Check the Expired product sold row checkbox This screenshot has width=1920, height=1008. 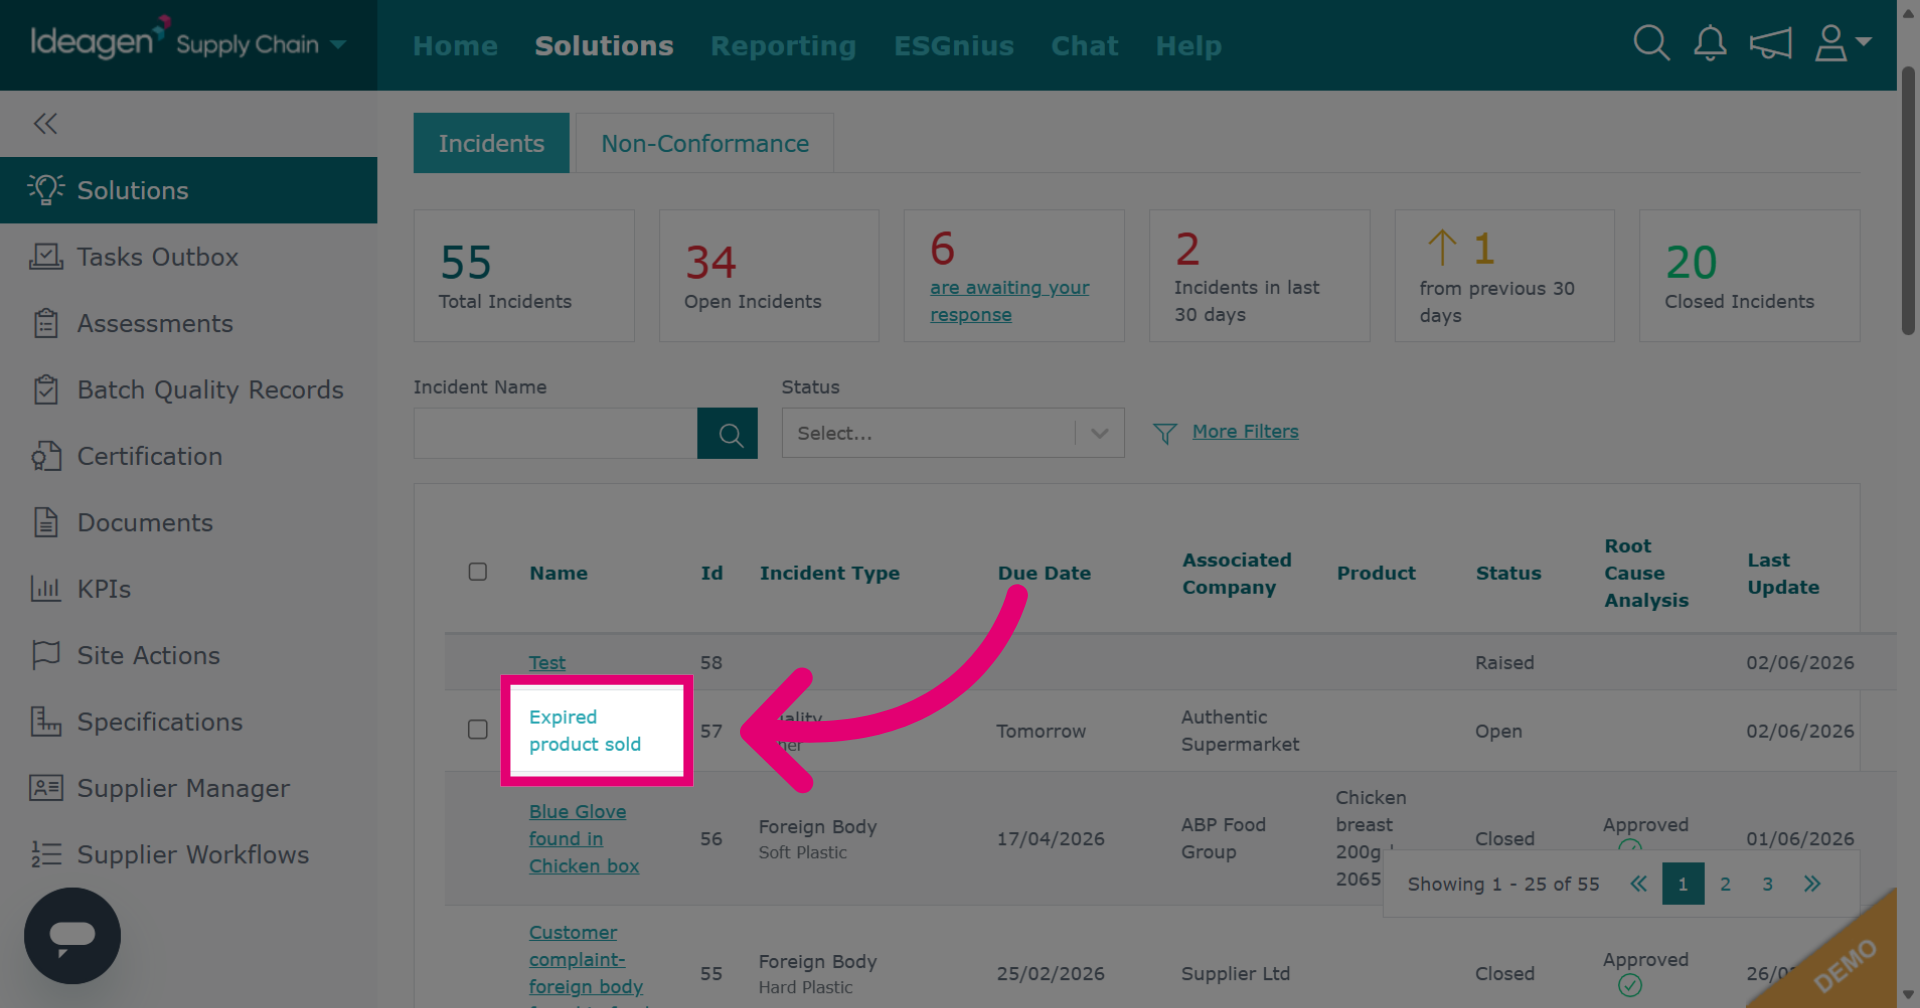click(478, 729)
